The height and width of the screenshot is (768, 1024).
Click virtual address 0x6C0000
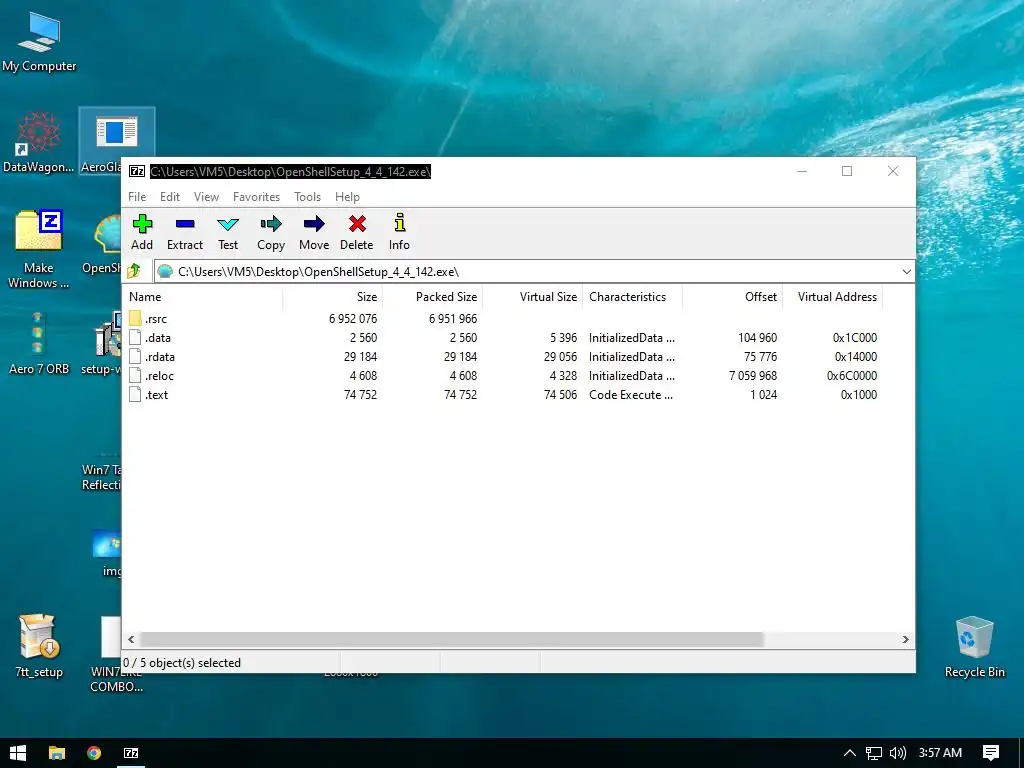[852, 376]
